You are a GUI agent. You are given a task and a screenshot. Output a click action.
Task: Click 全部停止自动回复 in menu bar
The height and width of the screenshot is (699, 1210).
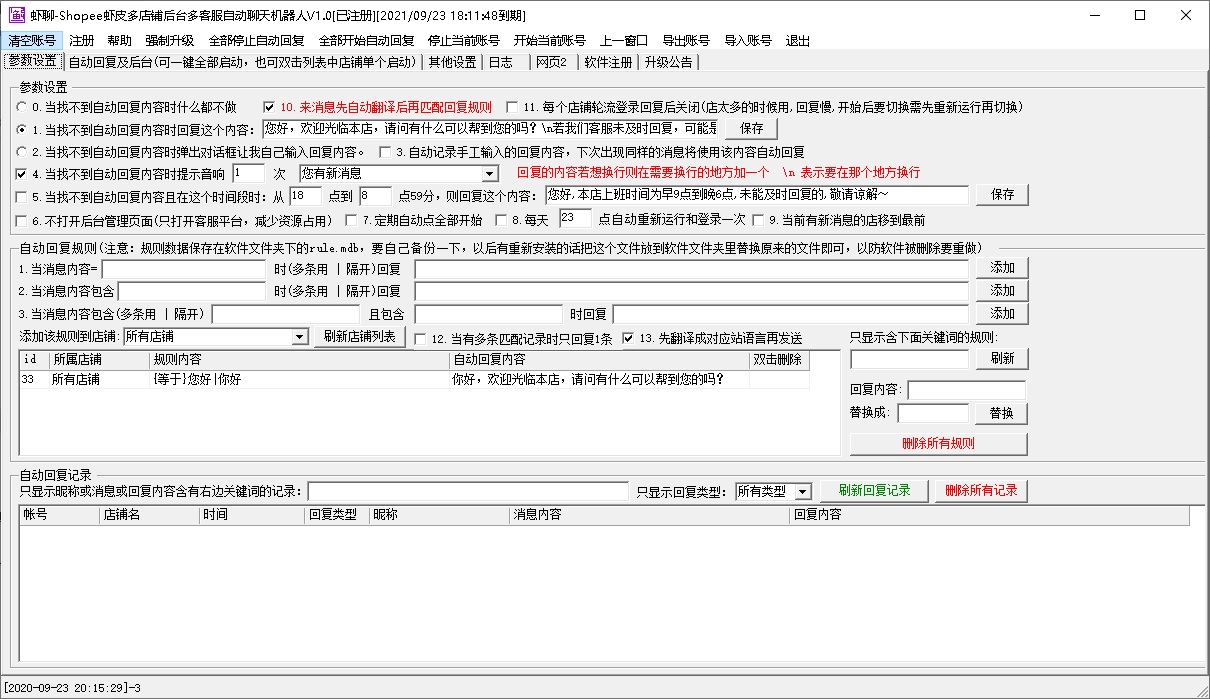coord(256,41)
